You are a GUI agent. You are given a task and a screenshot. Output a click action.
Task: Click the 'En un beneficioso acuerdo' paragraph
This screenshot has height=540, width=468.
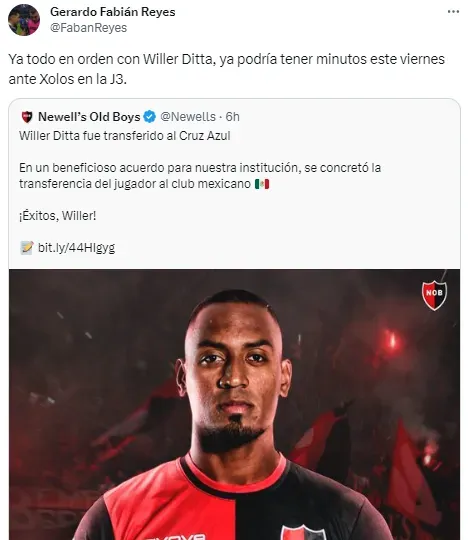coord(200,176)
